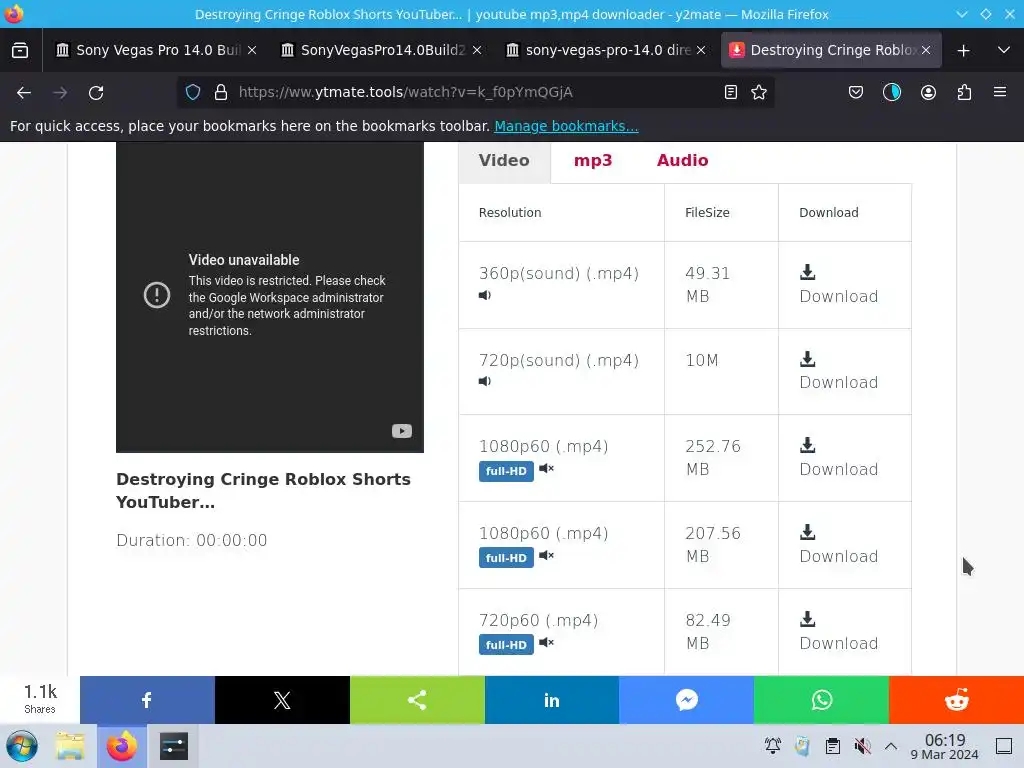Download the 1080p60 252.76 MB video
Viewport: 1024px width, 768px height.
click(839, 458)
